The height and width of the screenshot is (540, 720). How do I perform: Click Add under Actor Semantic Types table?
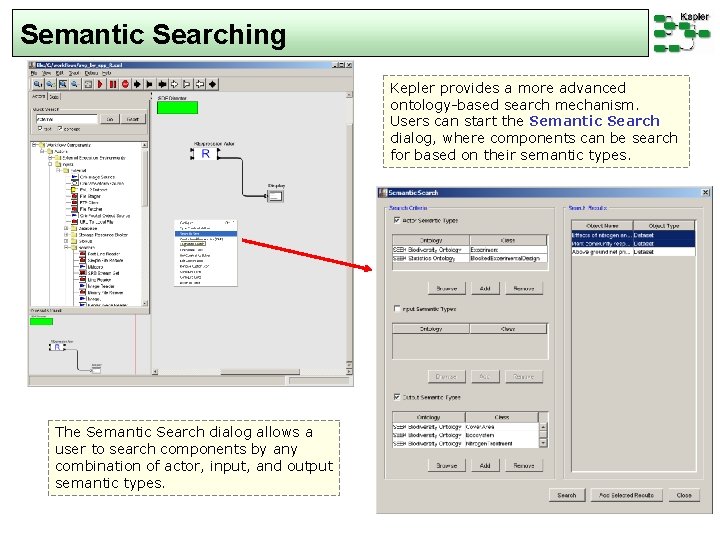tap(485, 288)
